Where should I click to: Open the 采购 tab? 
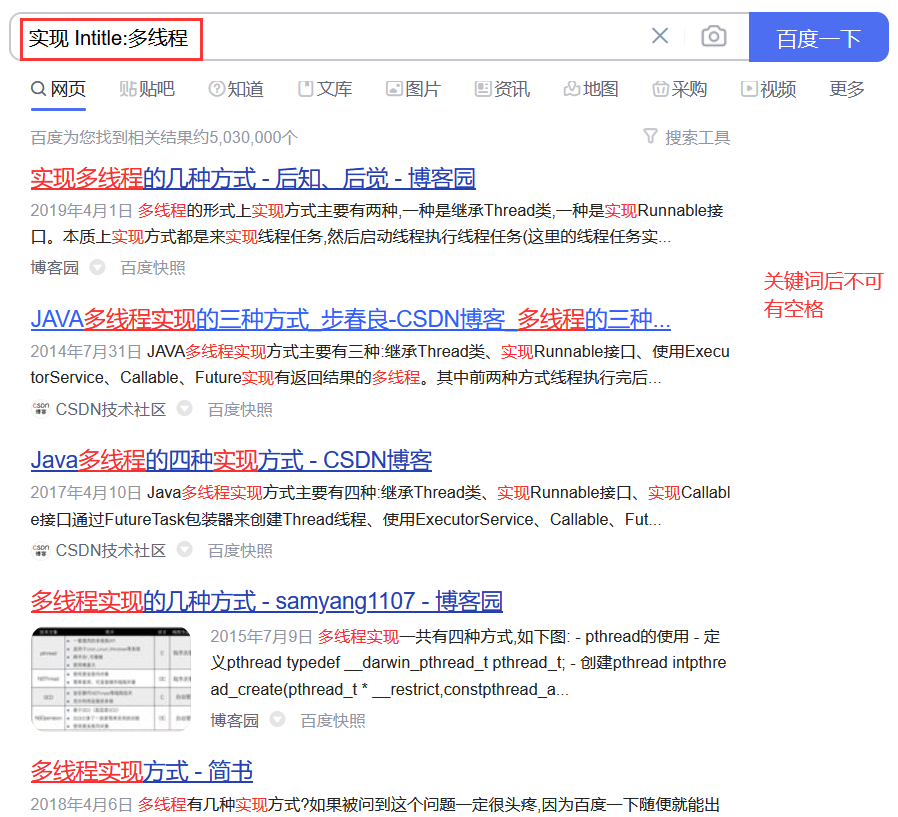pos(679,89)
